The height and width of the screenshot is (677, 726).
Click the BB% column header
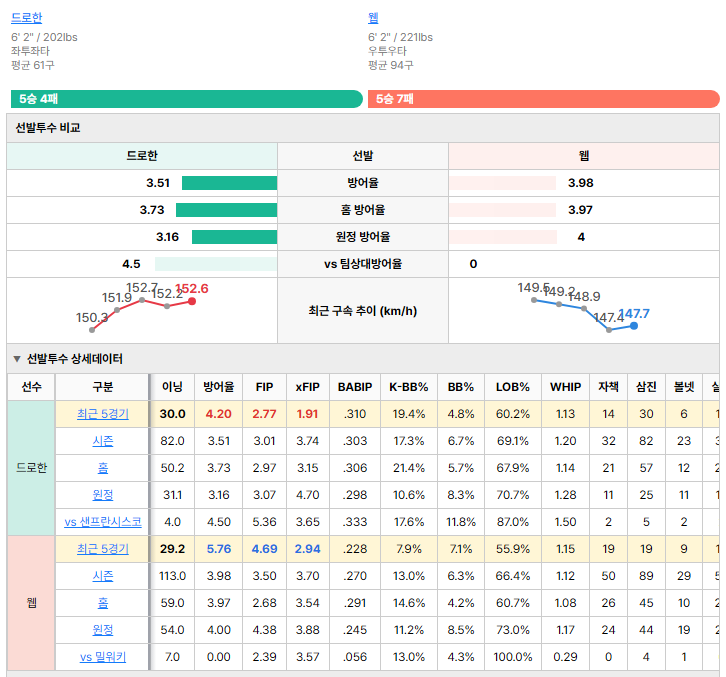tap(461, 387)
